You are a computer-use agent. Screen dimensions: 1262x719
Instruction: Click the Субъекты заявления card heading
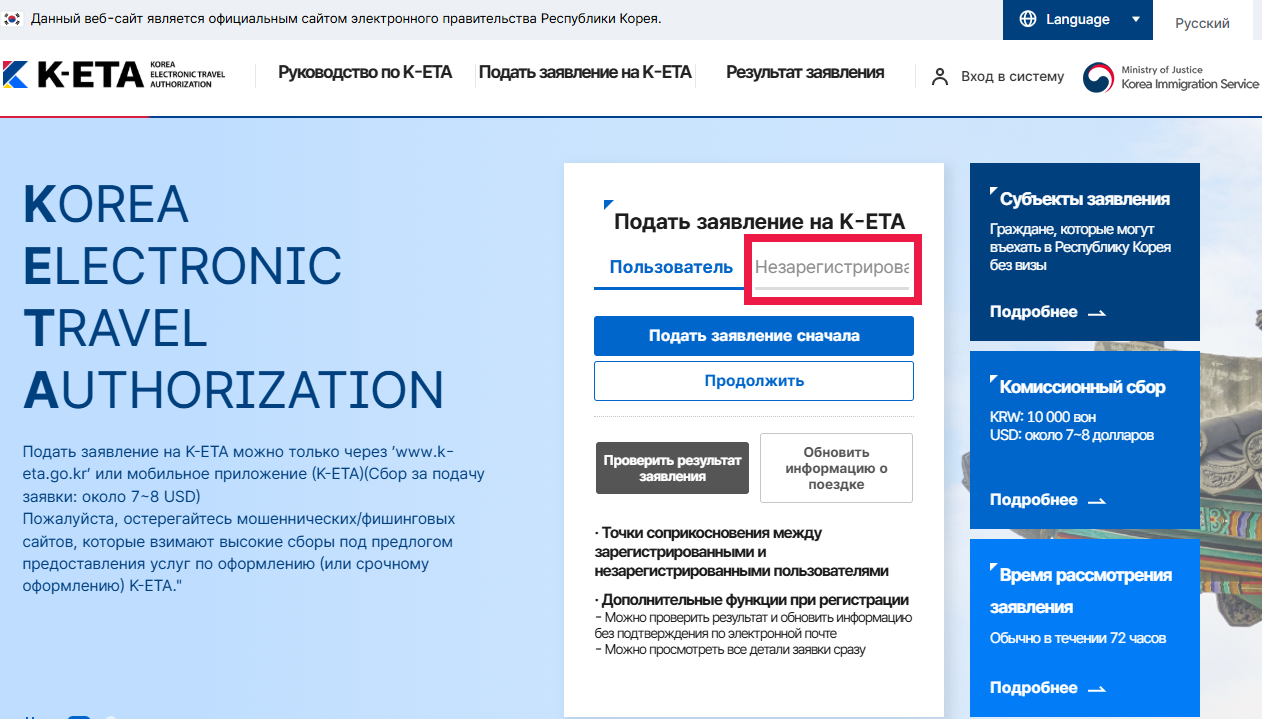point(1084,199)
